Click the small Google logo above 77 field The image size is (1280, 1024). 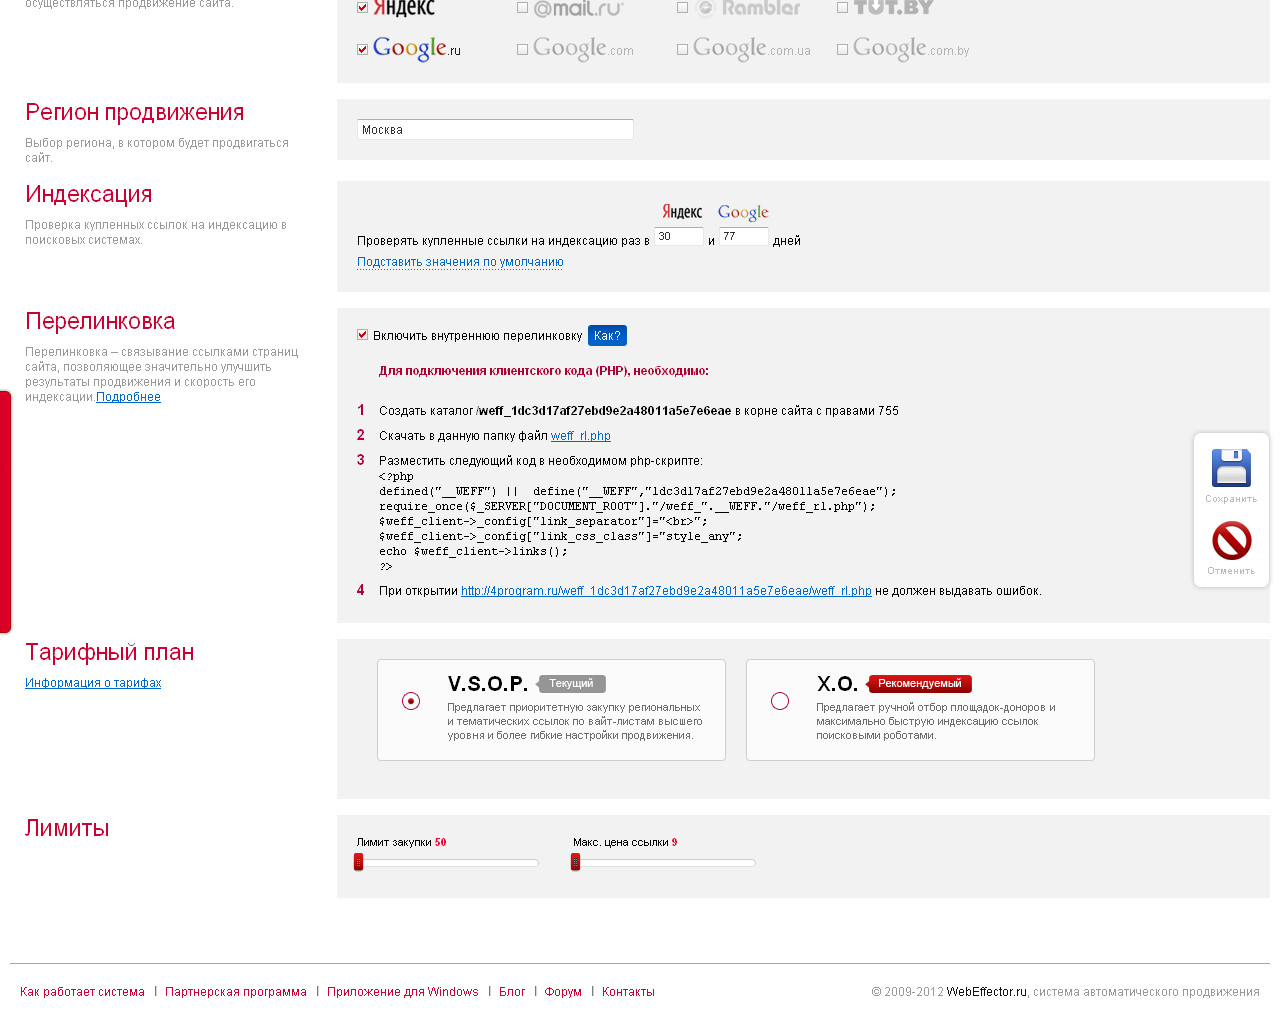(743, 212)
